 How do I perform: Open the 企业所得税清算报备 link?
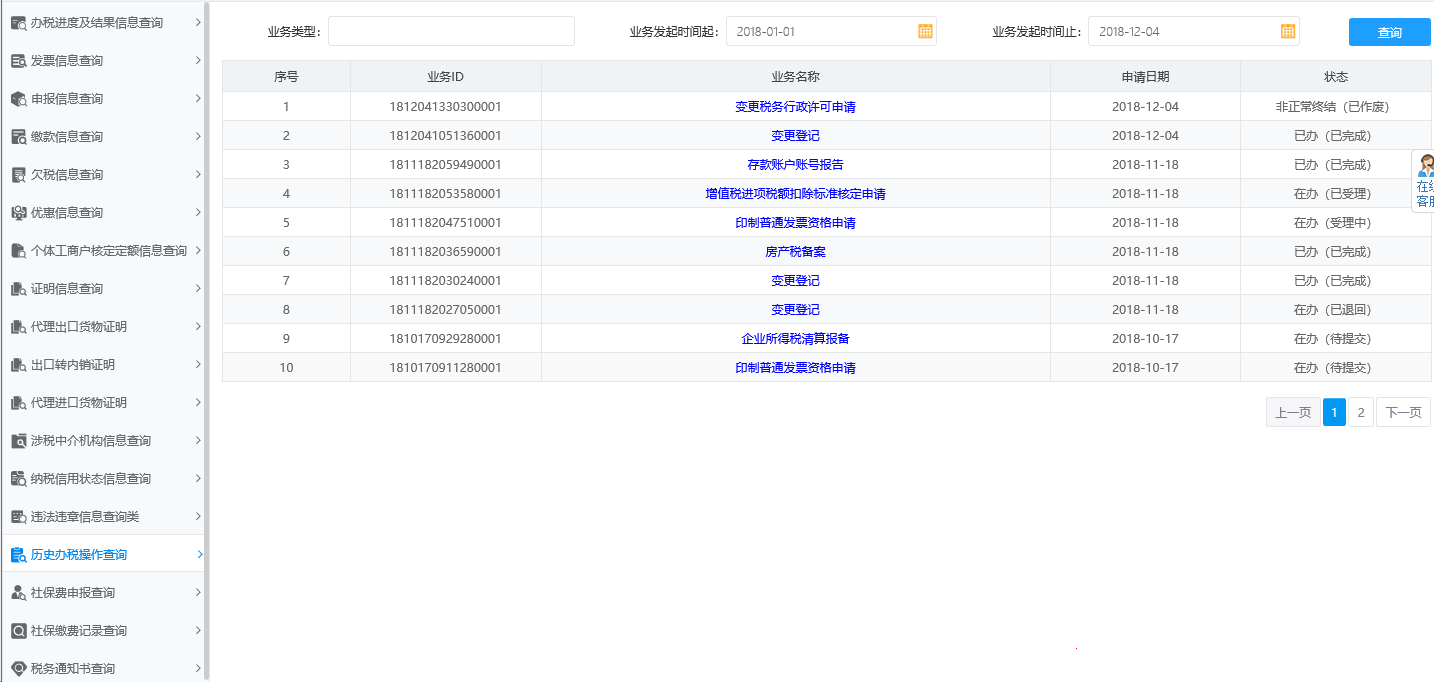[794, 338]
